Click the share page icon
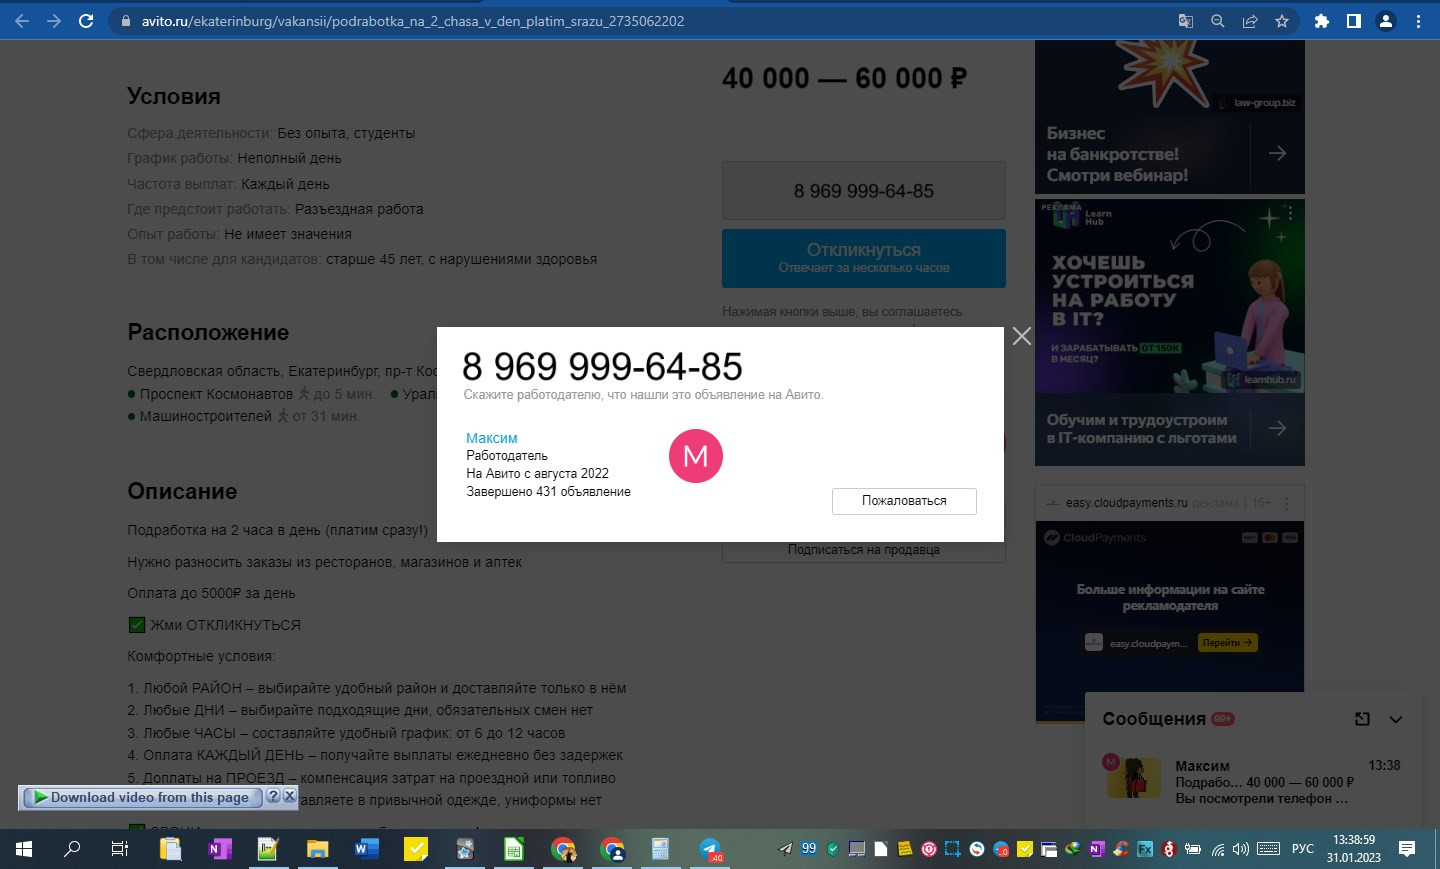1440x869 pixels. click(1250, 21)
